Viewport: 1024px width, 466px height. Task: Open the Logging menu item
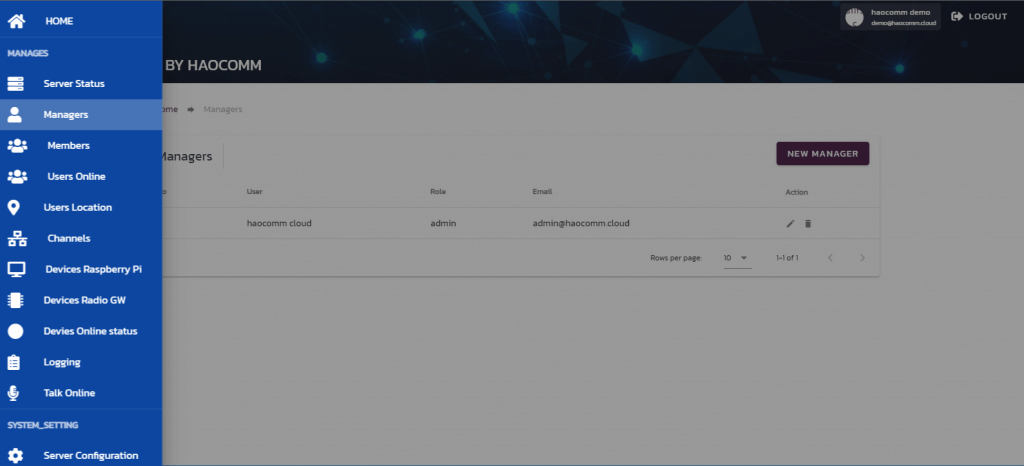(x=81, y=362)
